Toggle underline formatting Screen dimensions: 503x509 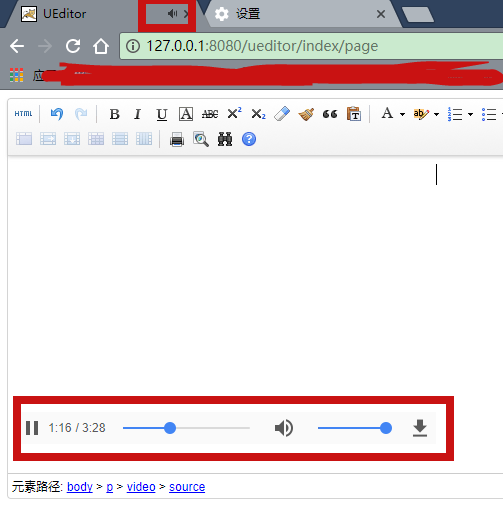point(162,114)
